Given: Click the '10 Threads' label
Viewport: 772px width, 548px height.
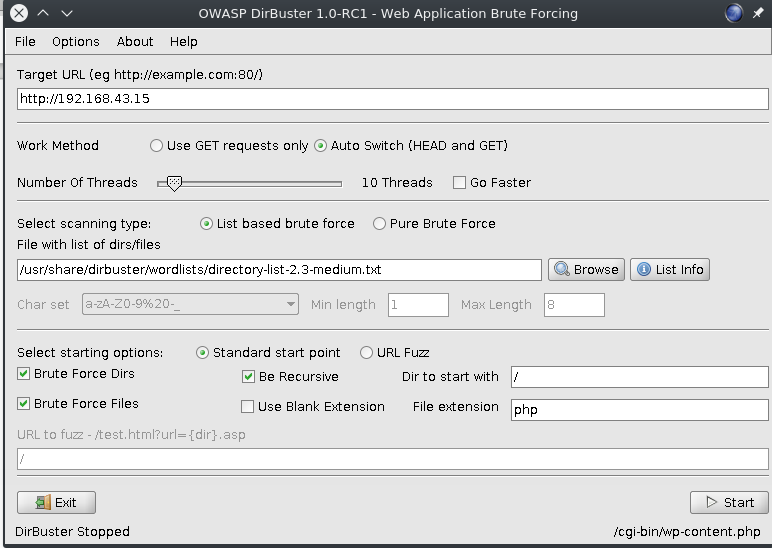Looking at the screenshot, I should coord(397,183).
